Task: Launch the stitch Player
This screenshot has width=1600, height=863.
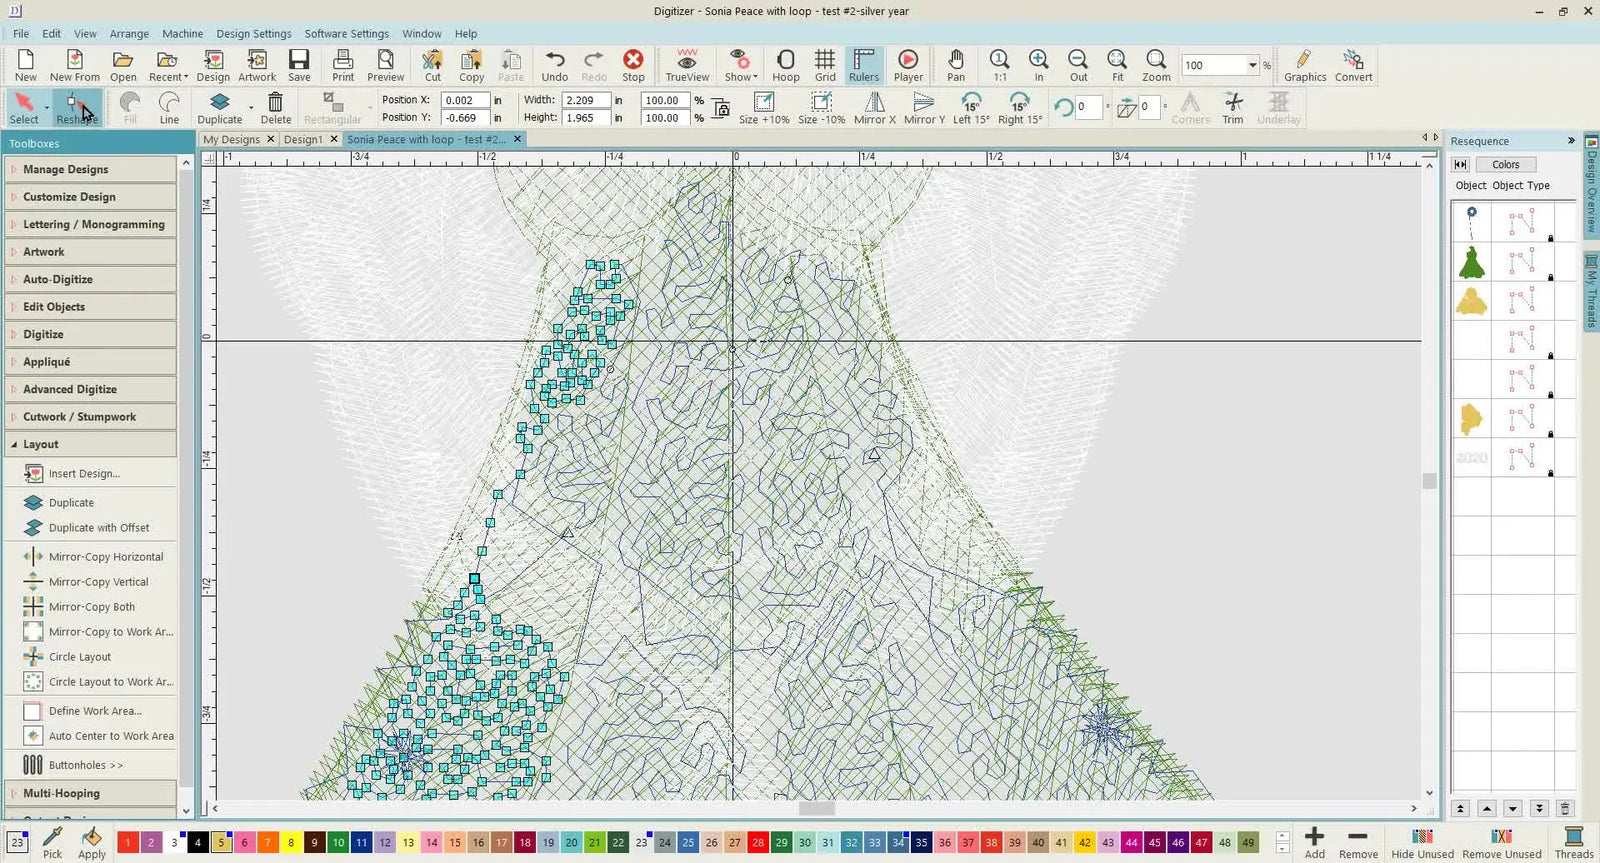Action: click(x=907, y=65)
